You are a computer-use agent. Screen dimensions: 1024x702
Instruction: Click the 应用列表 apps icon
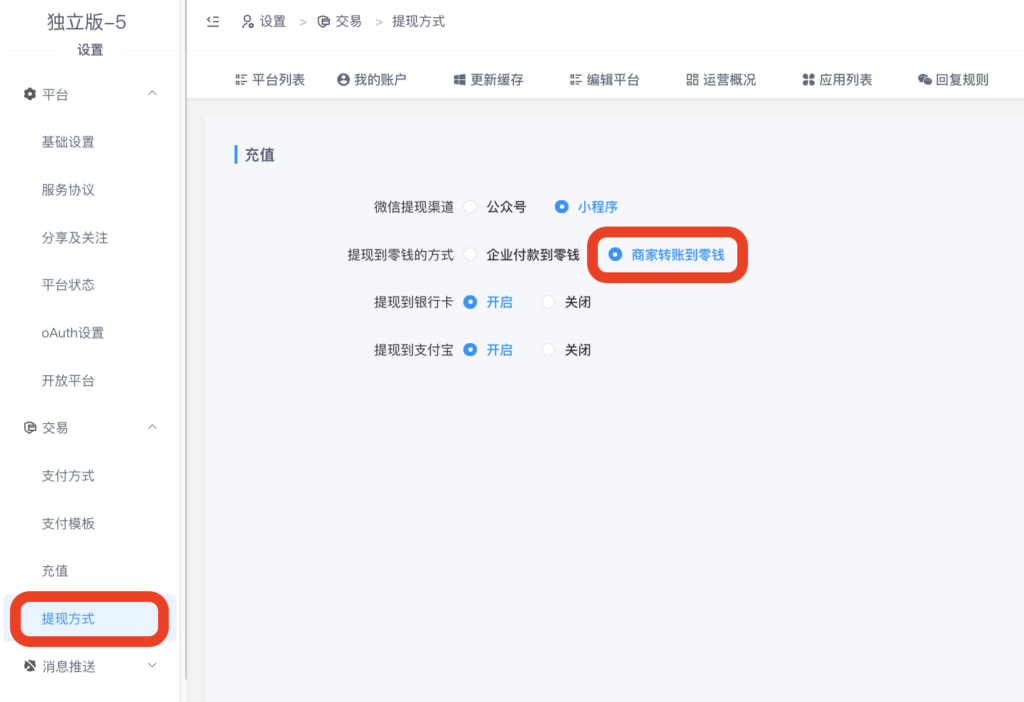pyautogui.click(x=810, y=79)
